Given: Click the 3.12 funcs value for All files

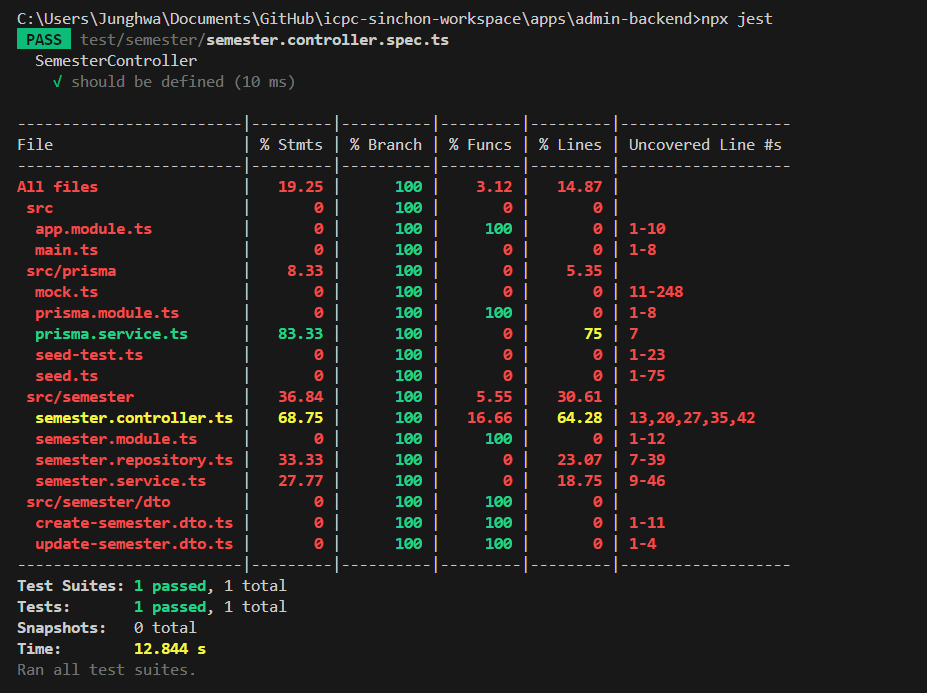Looking at the screenshot, I should pyautogui.click(x=494, y=187).
